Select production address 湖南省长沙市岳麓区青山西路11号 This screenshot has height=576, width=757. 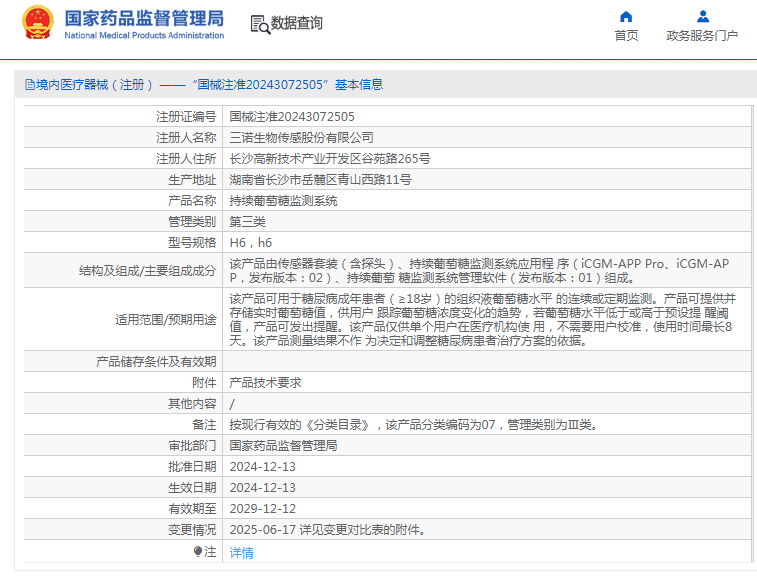tap(321, 180)
